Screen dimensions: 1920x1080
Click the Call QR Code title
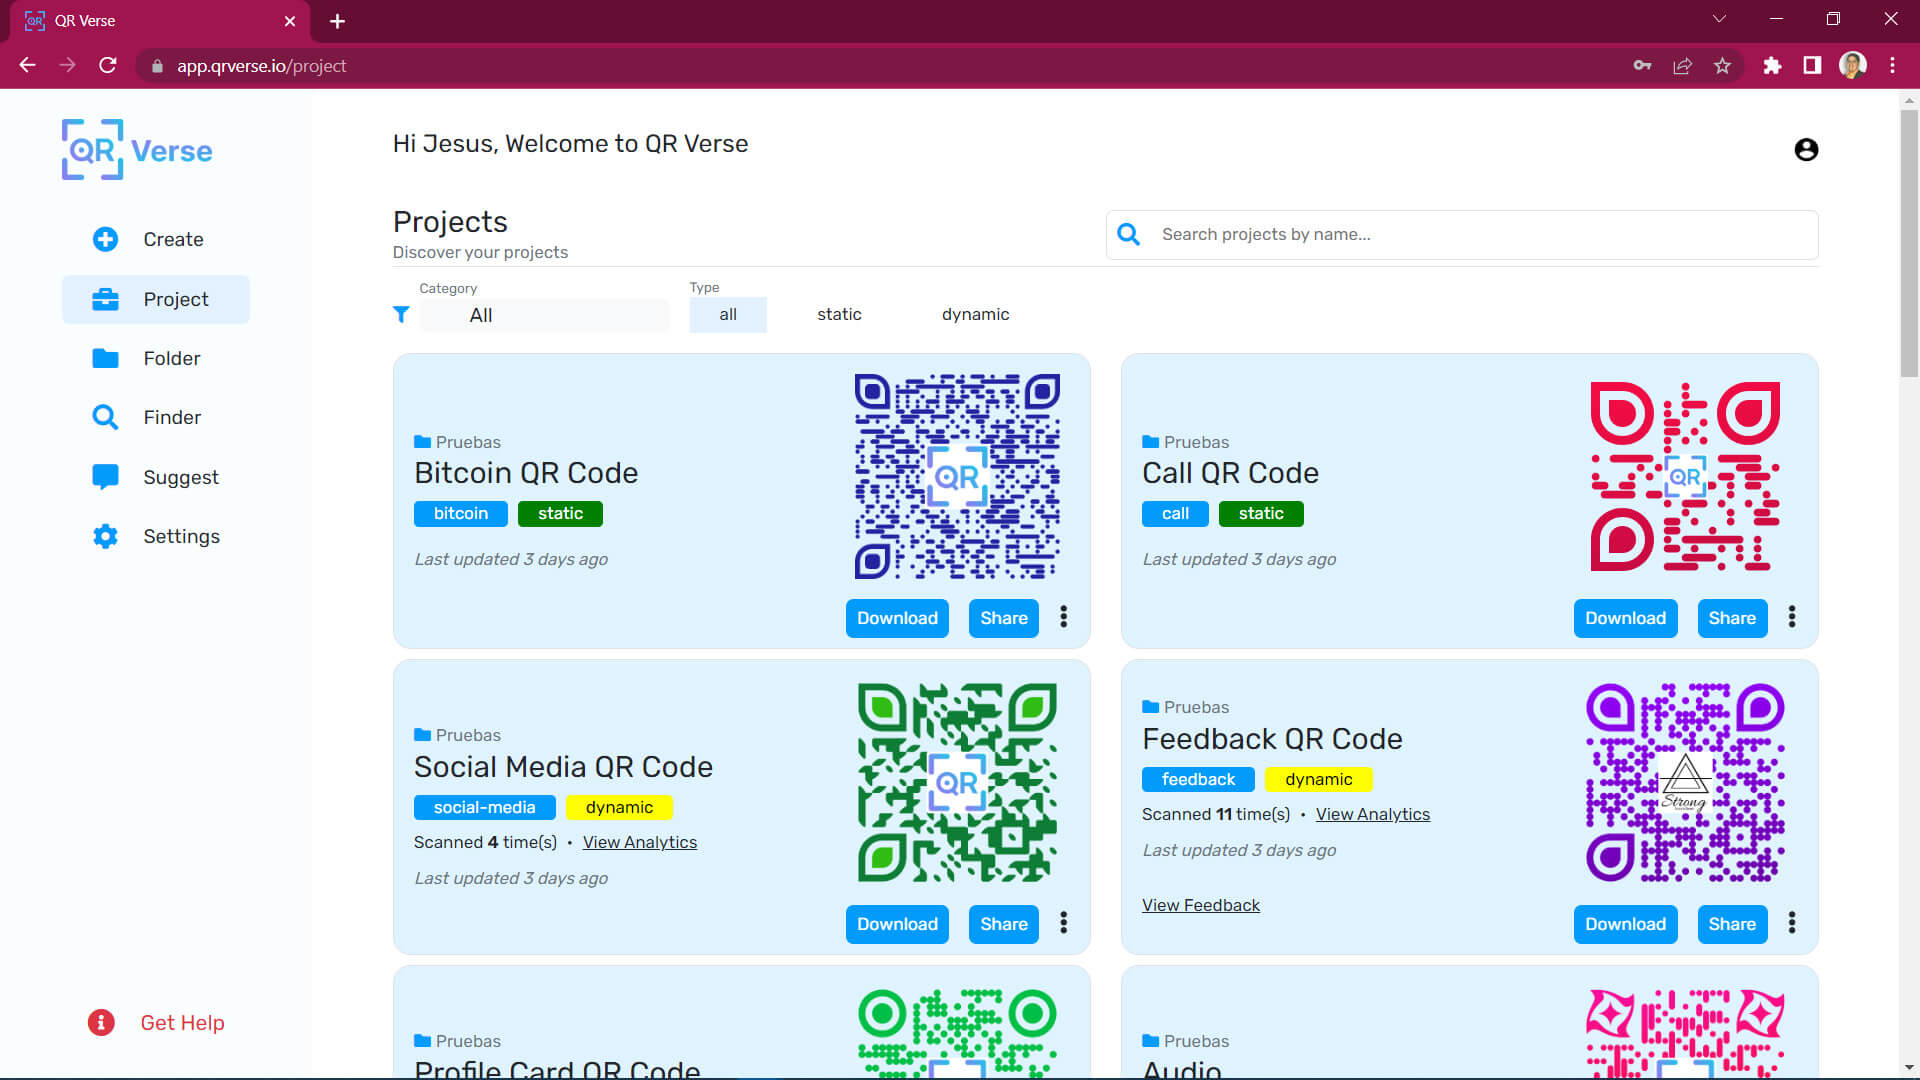point(1230,473)
